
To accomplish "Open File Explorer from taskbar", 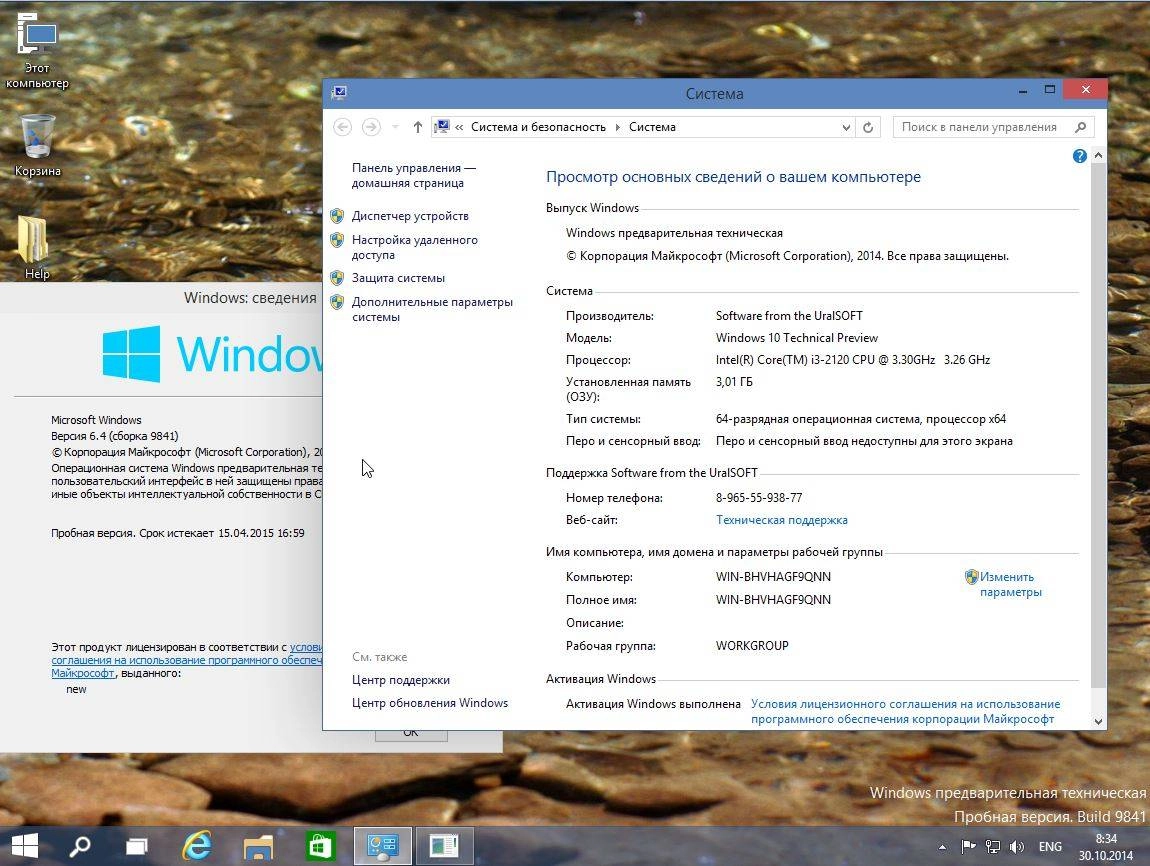I will [x=257, y=846].
